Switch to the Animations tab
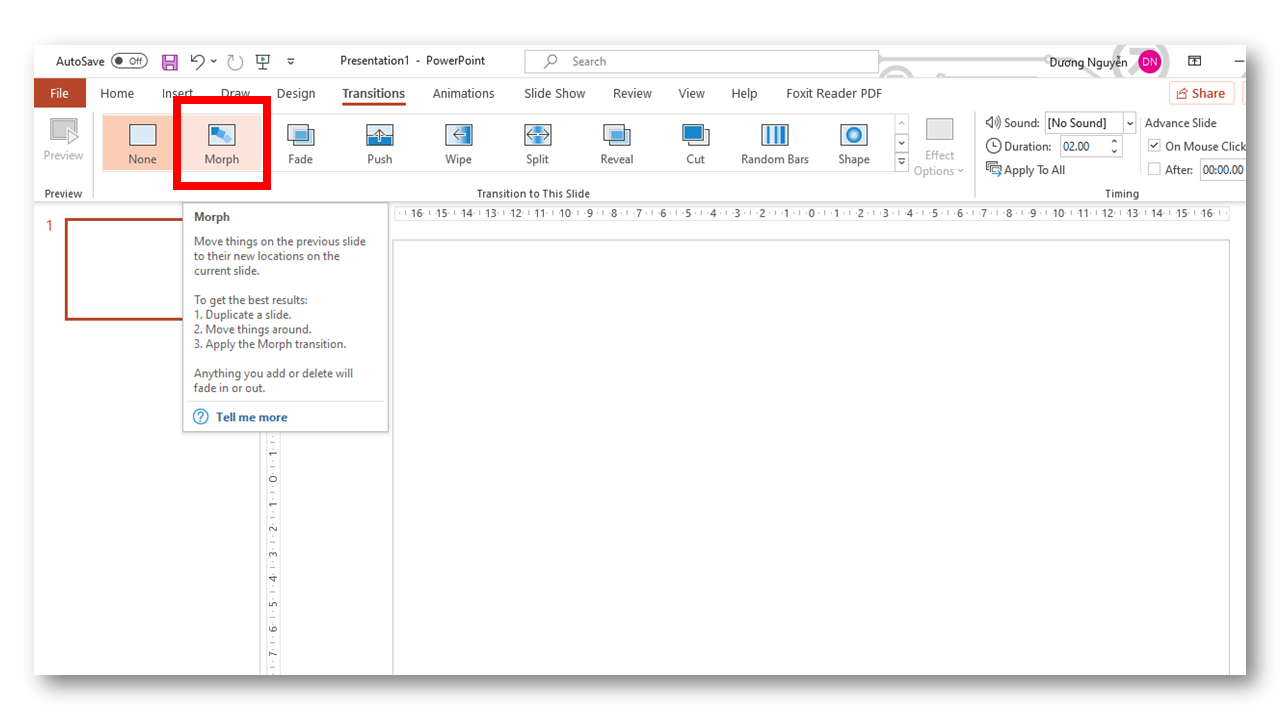Image resolution: width=1280 pixels, height=720 pixels. click(x=463, y=93)
